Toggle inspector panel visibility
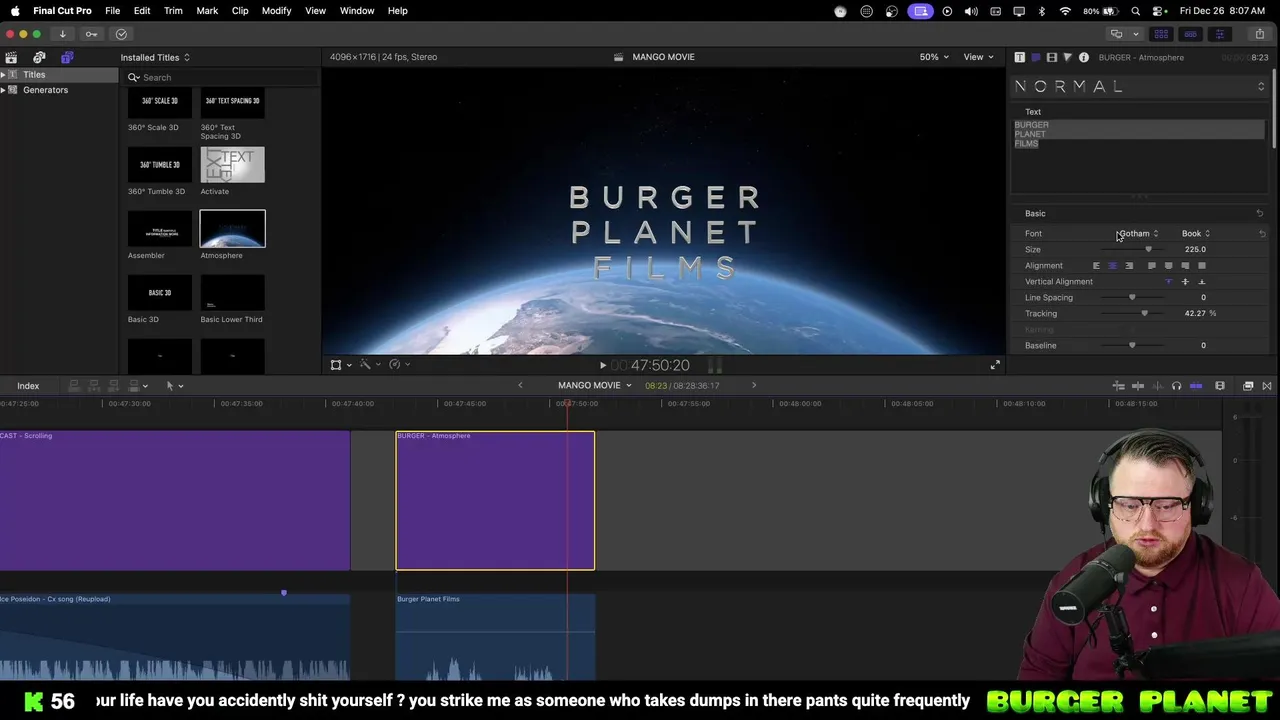Image resolution: width=1280 pixels, height=720 pixels. [x=1219, y=34]
